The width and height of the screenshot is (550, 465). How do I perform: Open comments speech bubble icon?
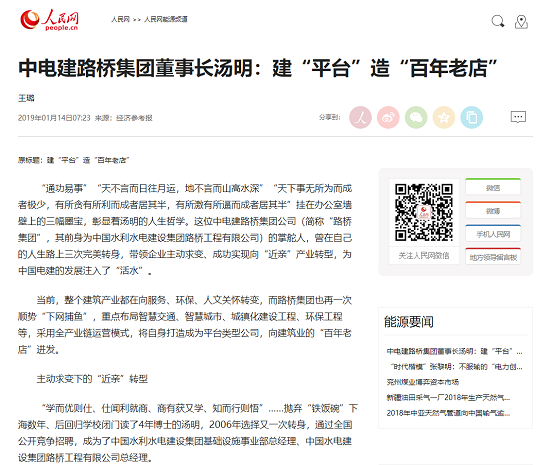518,117
